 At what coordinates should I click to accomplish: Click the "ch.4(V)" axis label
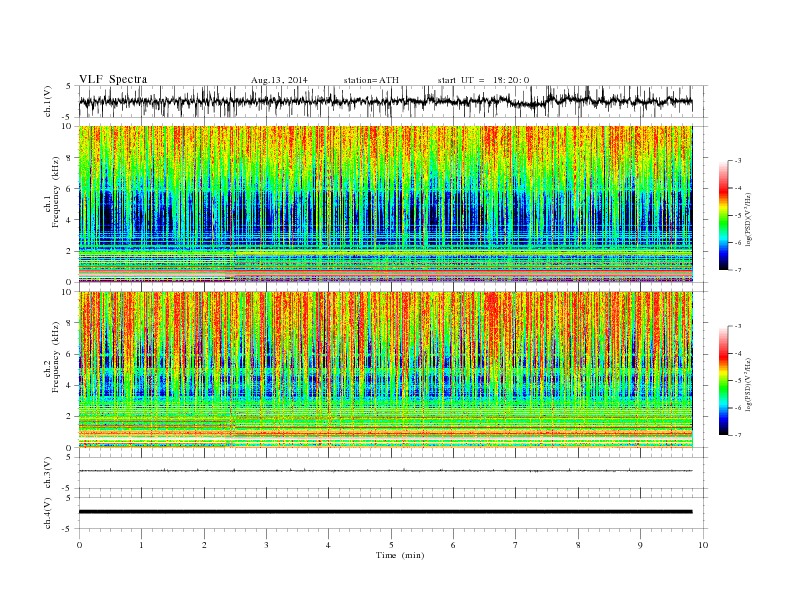(48, 513)
